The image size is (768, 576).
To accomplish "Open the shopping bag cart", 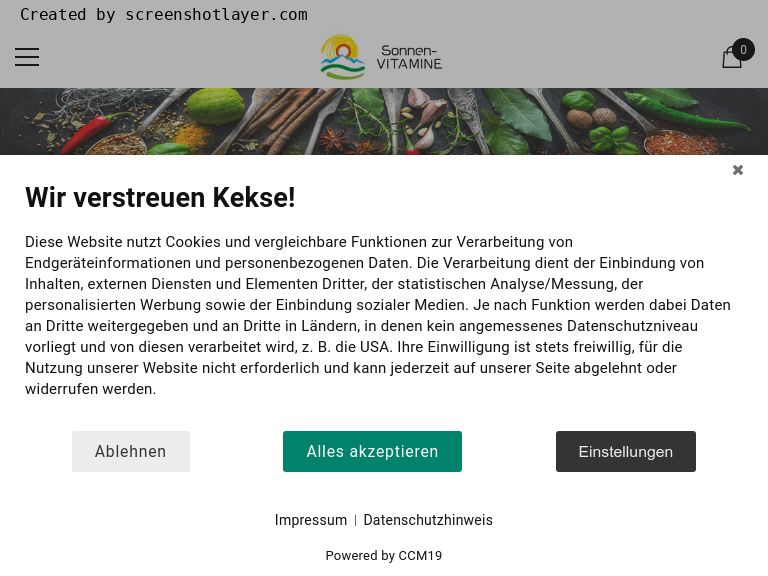I will pos(732,57).
